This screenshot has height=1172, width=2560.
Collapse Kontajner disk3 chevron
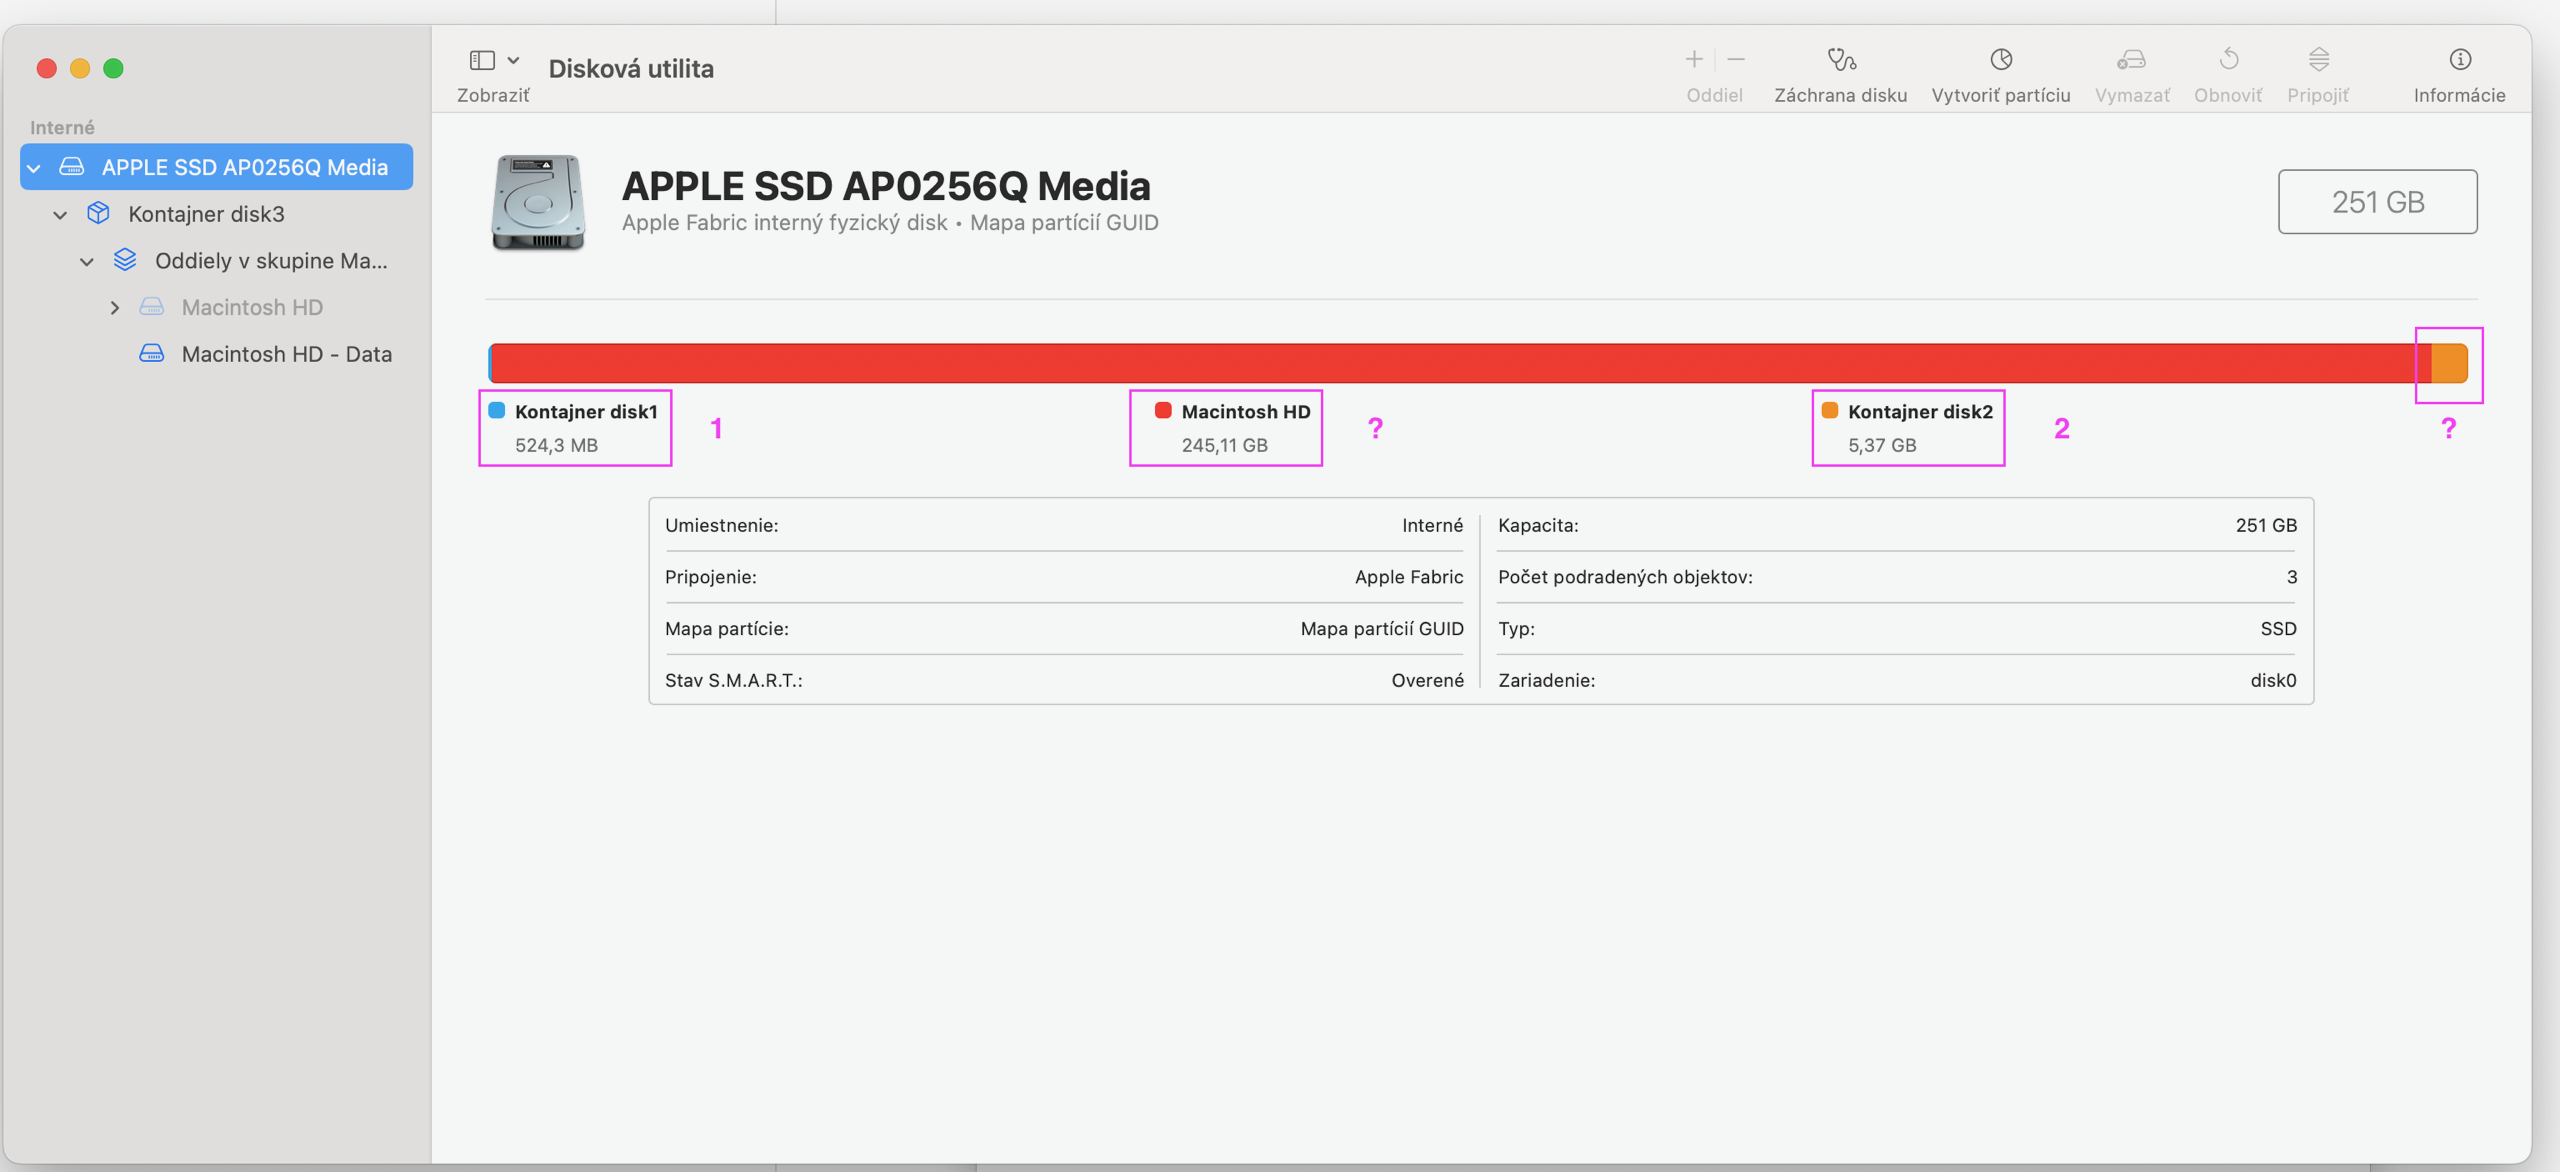(60, 215)
